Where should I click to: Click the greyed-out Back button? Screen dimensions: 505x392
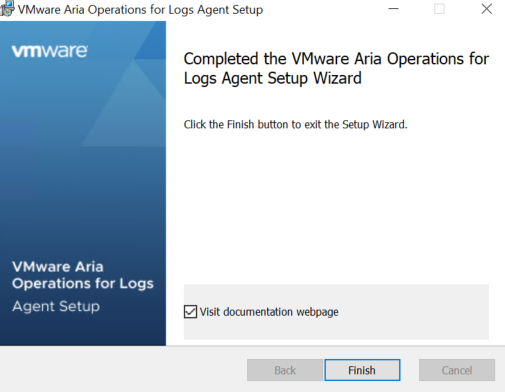pyautogui.click(x=285, y=370)
